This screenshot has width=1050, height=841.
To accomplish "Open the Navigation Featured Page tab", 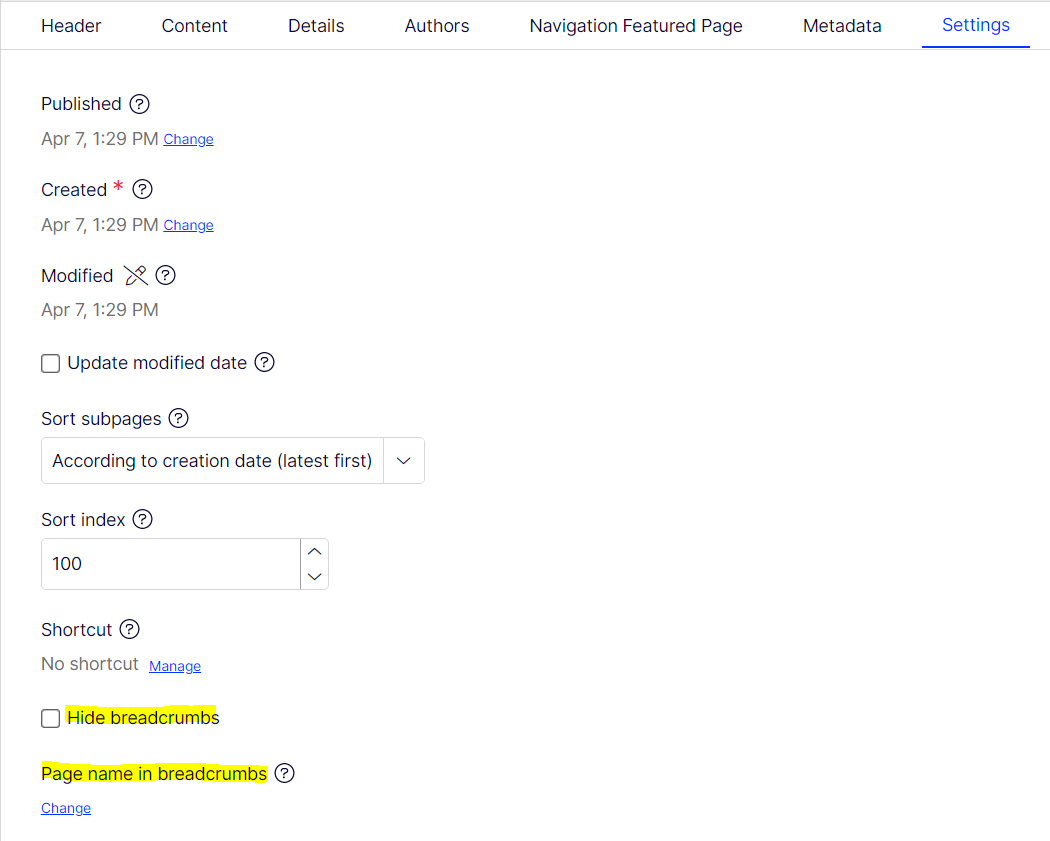I will pyautogui.click(x=636, y=26).
